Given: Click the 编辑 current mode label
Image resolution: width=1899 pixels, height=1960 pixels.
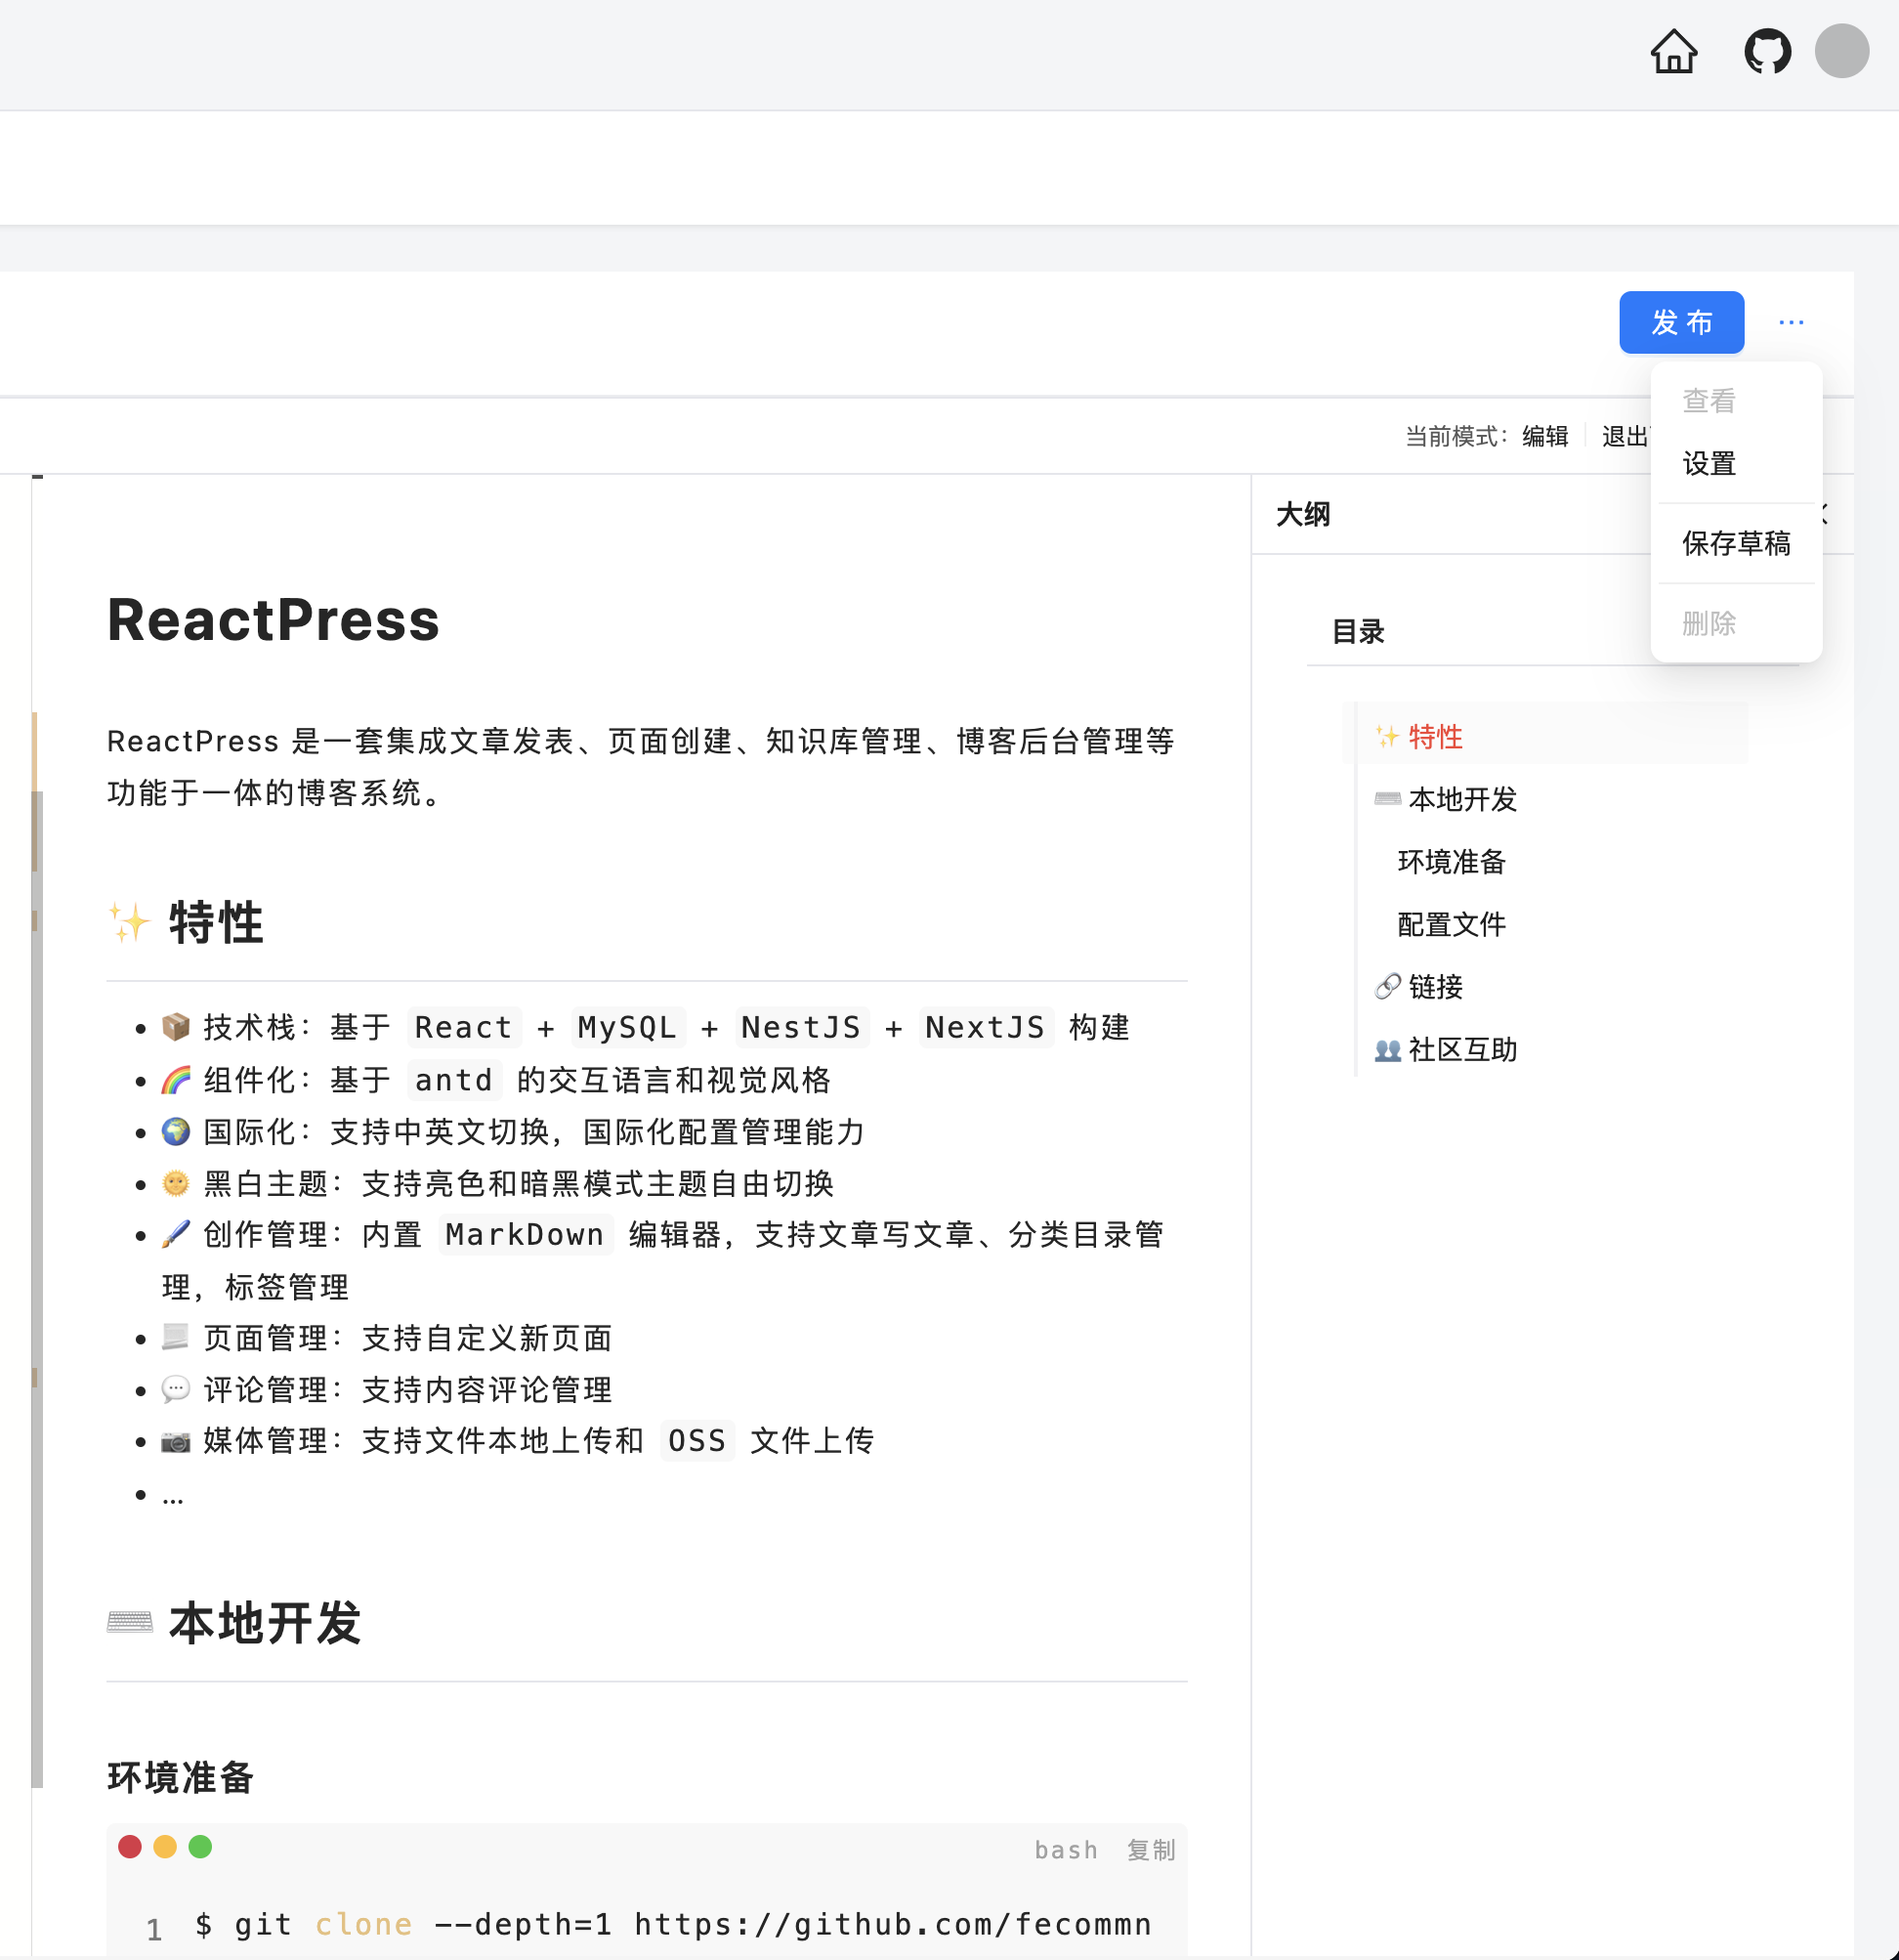Looking at the screenshot, I should tap(1545, 436).
